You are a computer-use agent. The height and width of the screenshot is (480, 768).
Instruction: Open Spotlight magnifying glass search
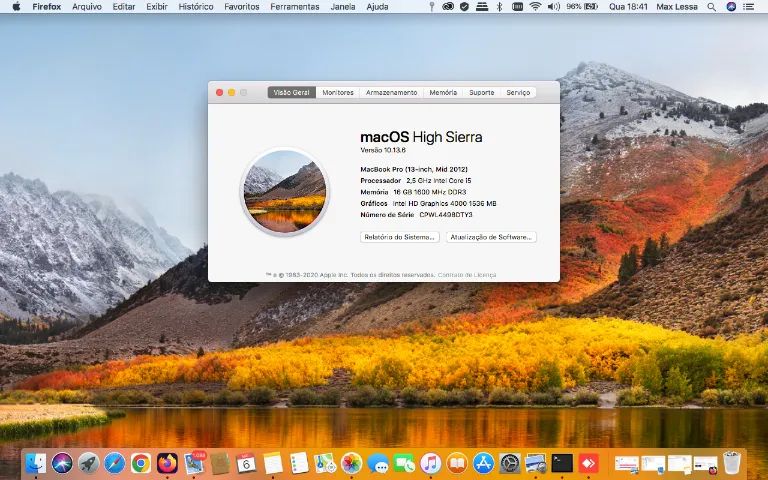[x=712, y=7]
